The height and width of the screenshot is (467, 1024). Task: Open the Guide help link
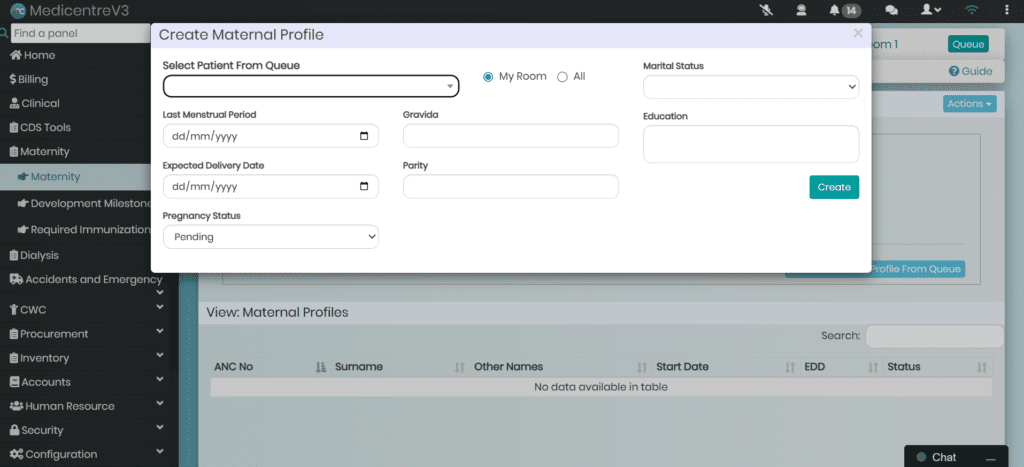pyautogui.click(x=970, y=72)
